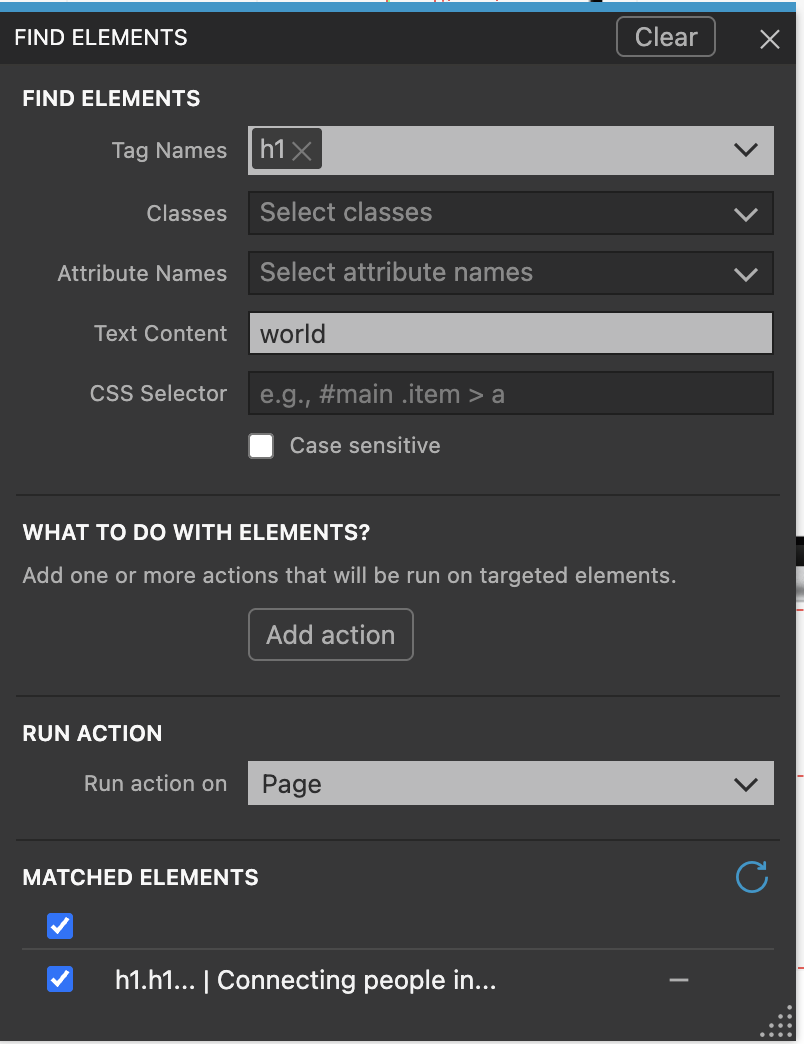This screenshot has width=804, height=1044.
Task: Focus the CSS Selector input field
Action: coord(510,394)
